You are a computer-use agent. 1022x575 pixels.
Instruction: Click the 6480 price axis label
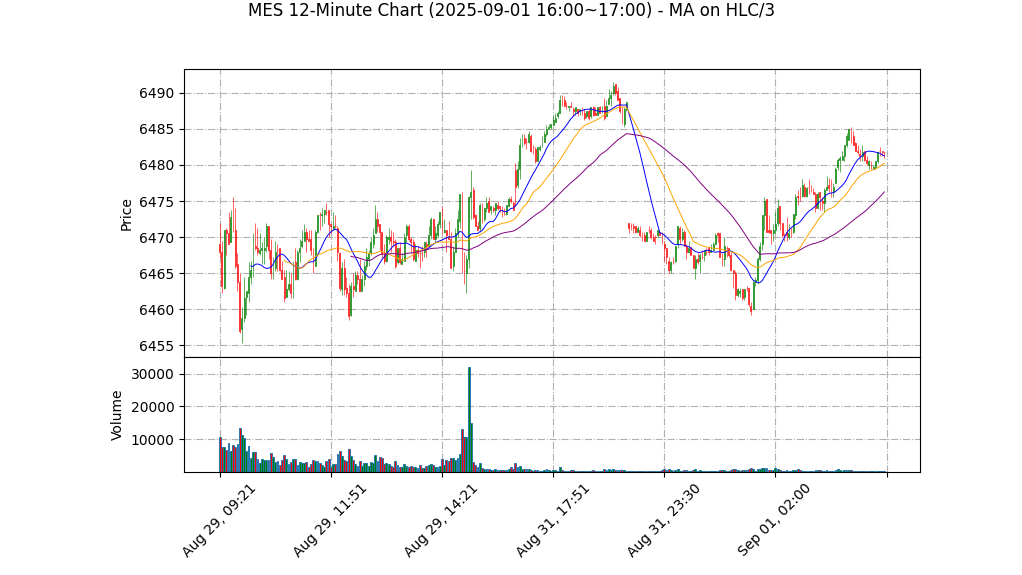point(157,166)
